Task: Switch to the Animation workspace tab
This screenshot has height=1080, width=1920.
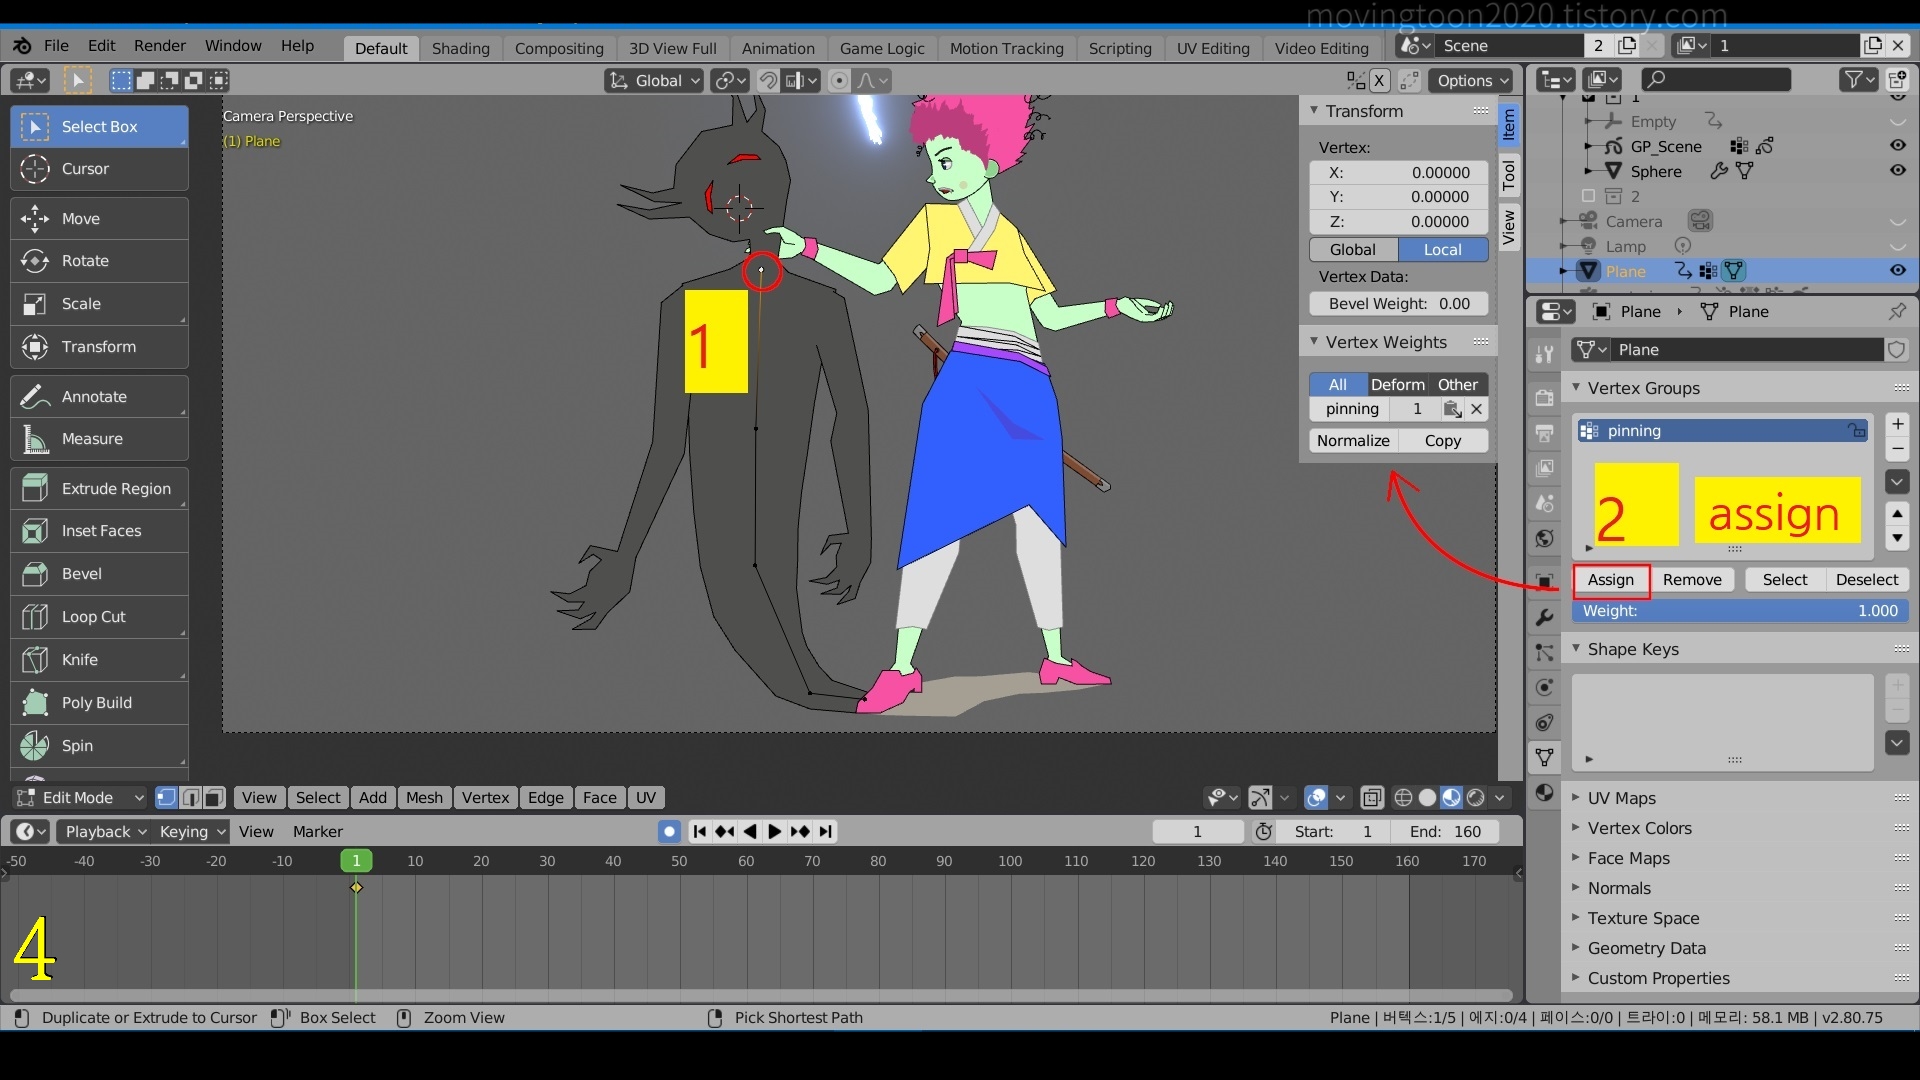Action: [778, 48]
